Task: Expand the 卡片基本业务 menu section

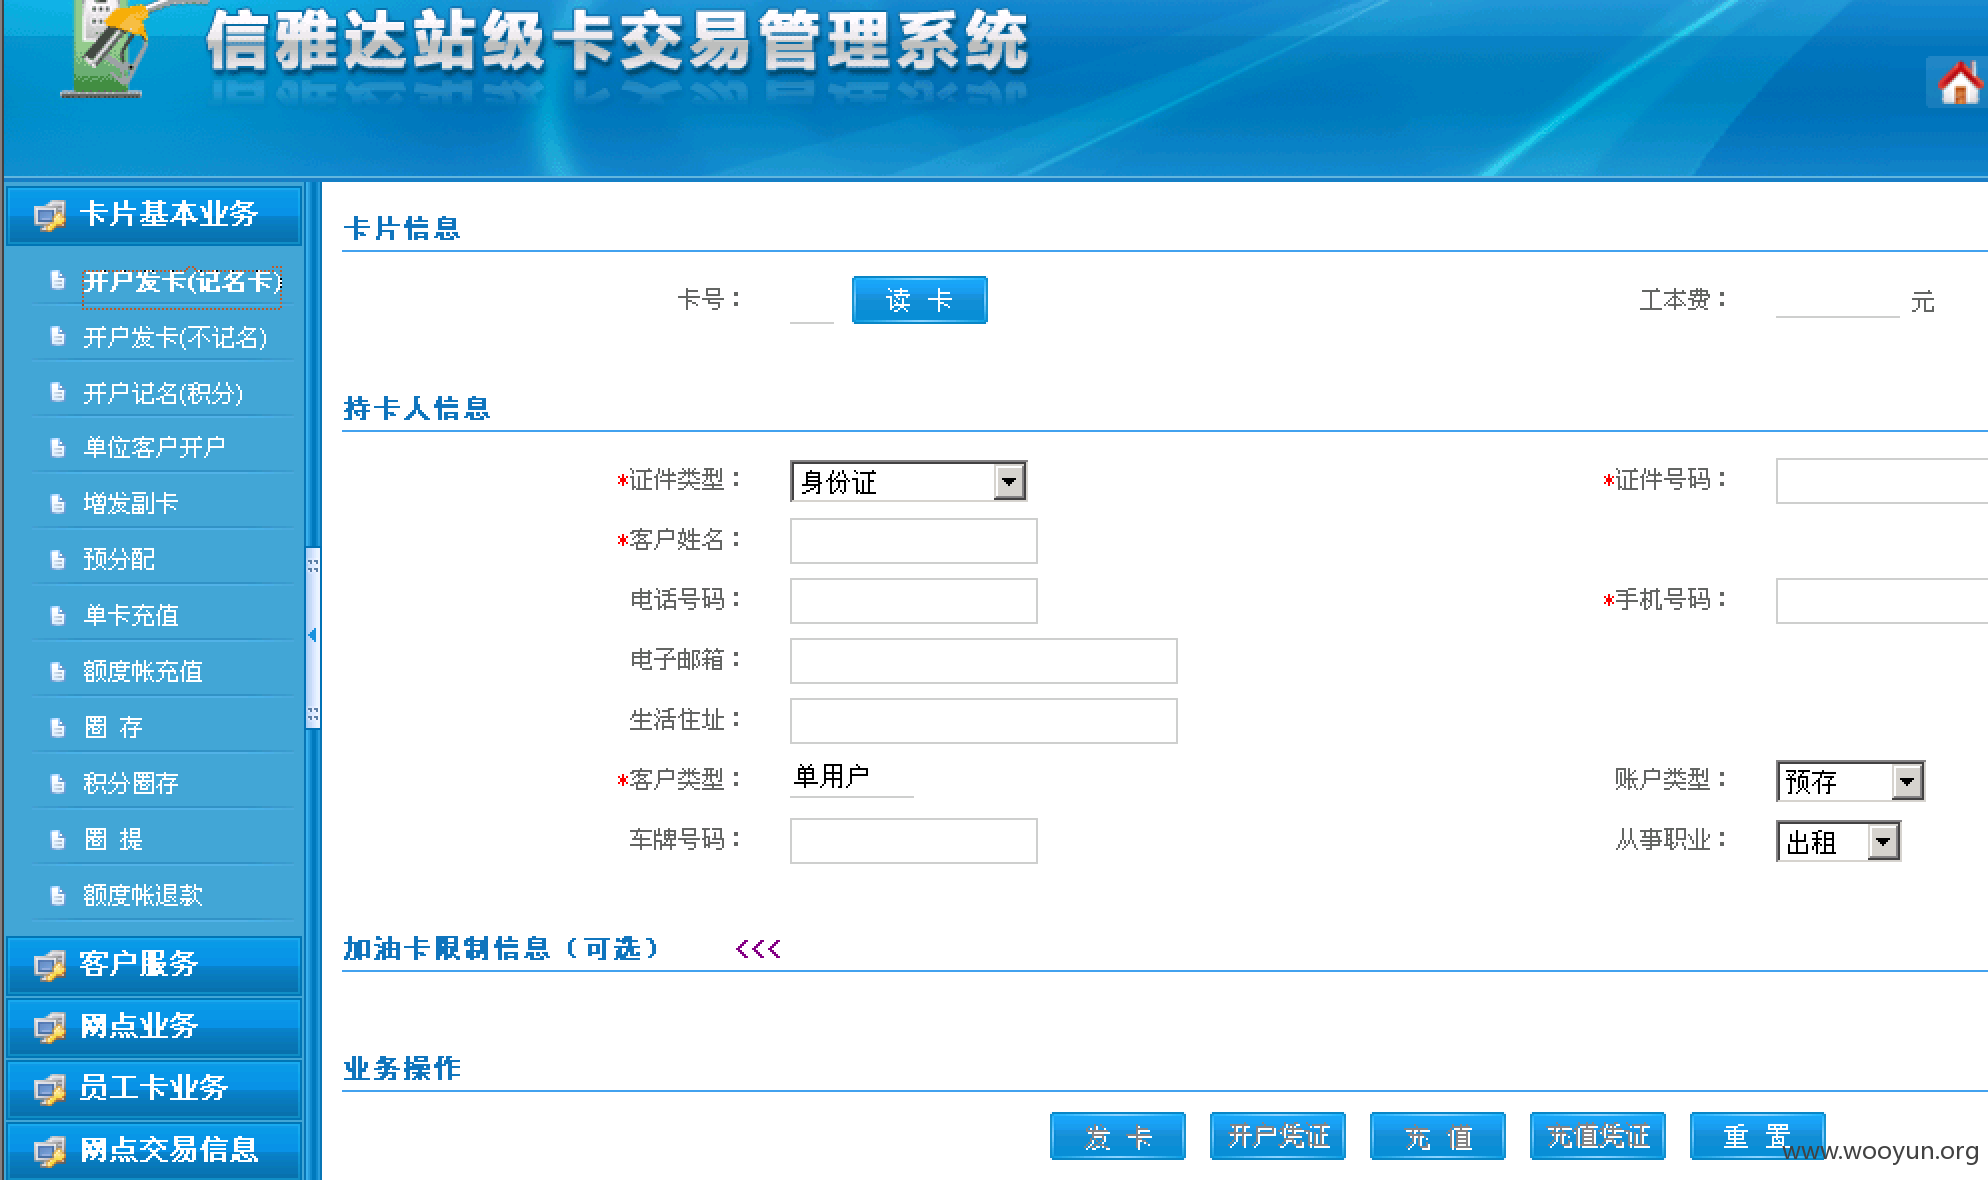Action: 154,215
